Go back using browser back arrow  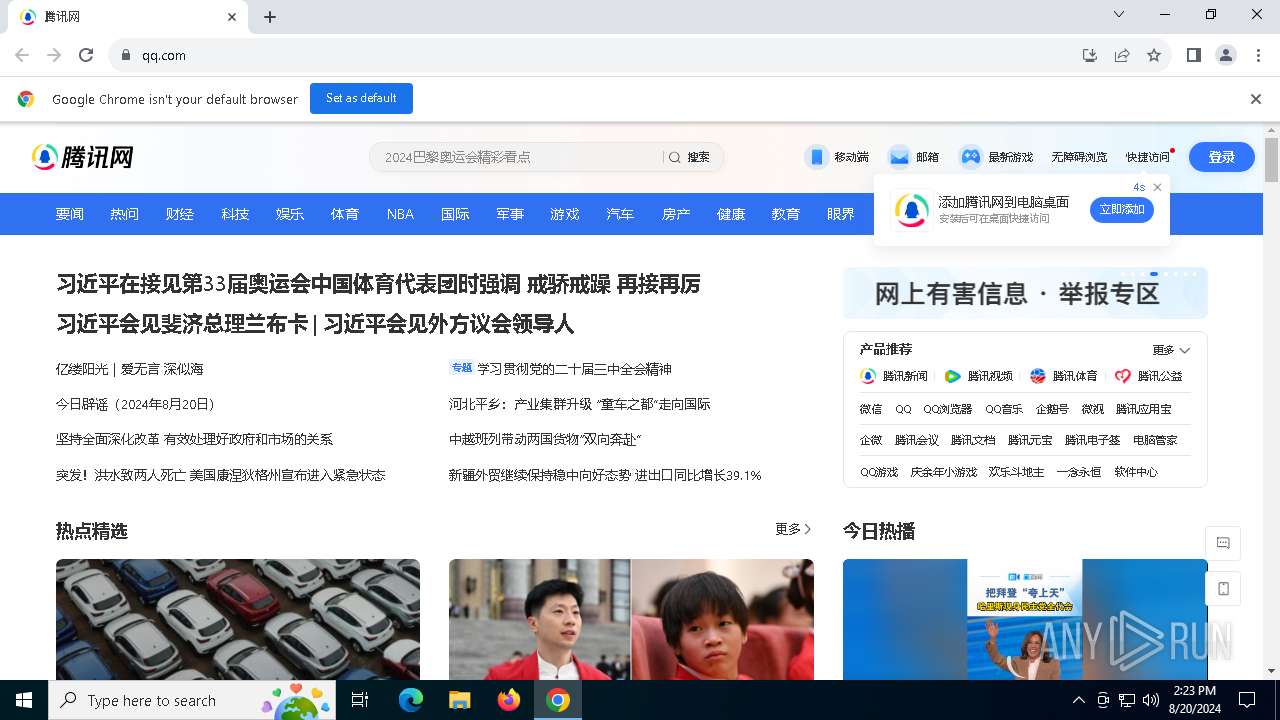pyautogui.click(x=22, y=55)
